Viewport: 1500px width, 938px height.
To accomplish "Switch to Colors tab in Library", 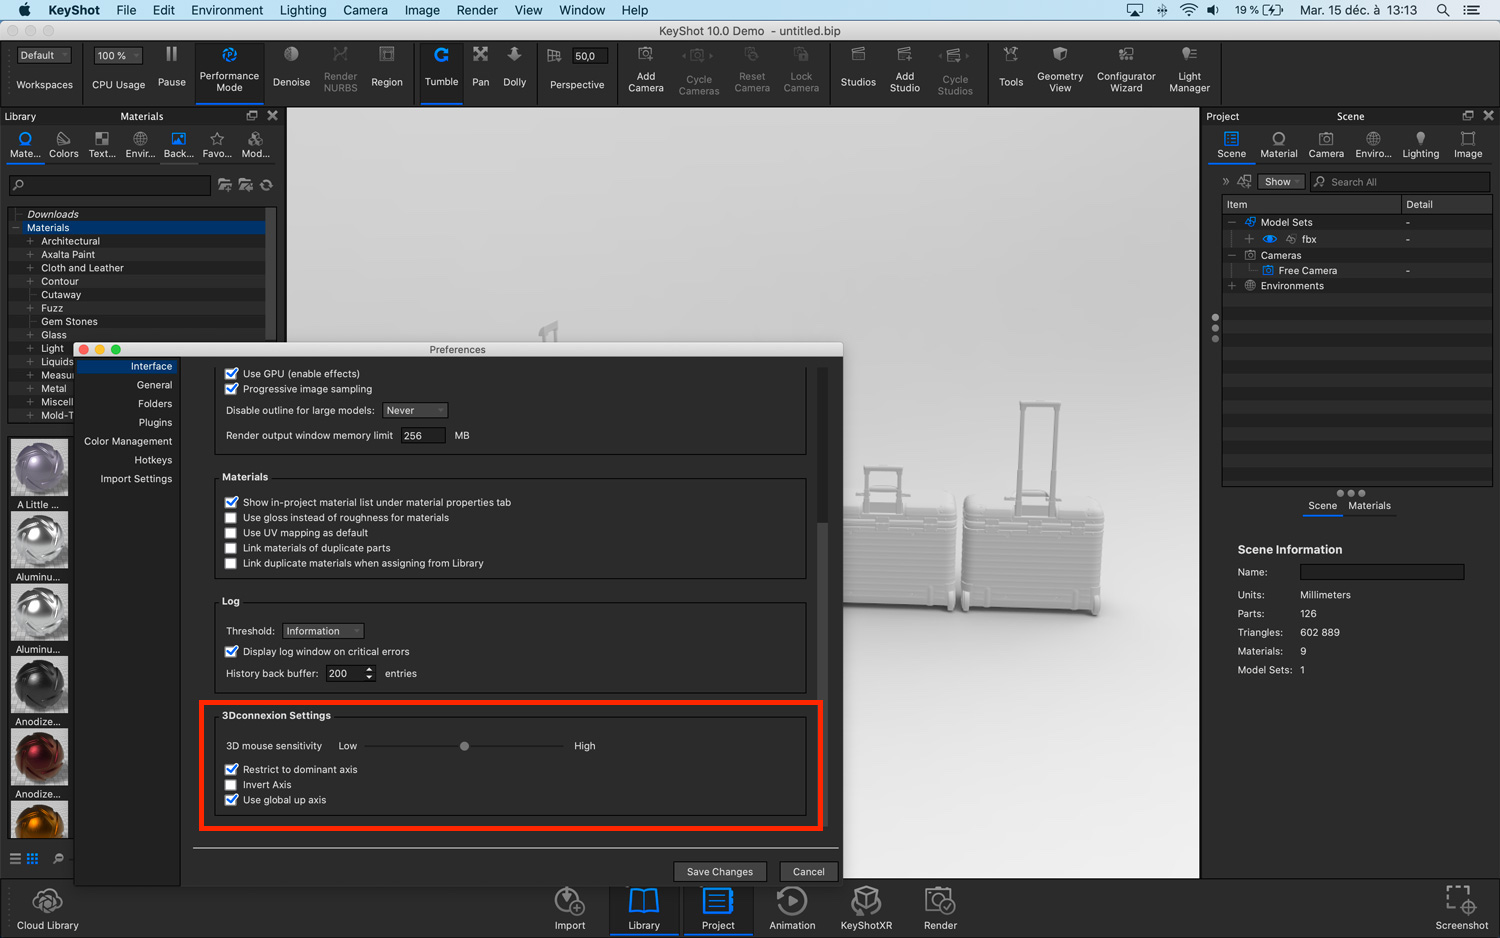I will tap(63, 144).
